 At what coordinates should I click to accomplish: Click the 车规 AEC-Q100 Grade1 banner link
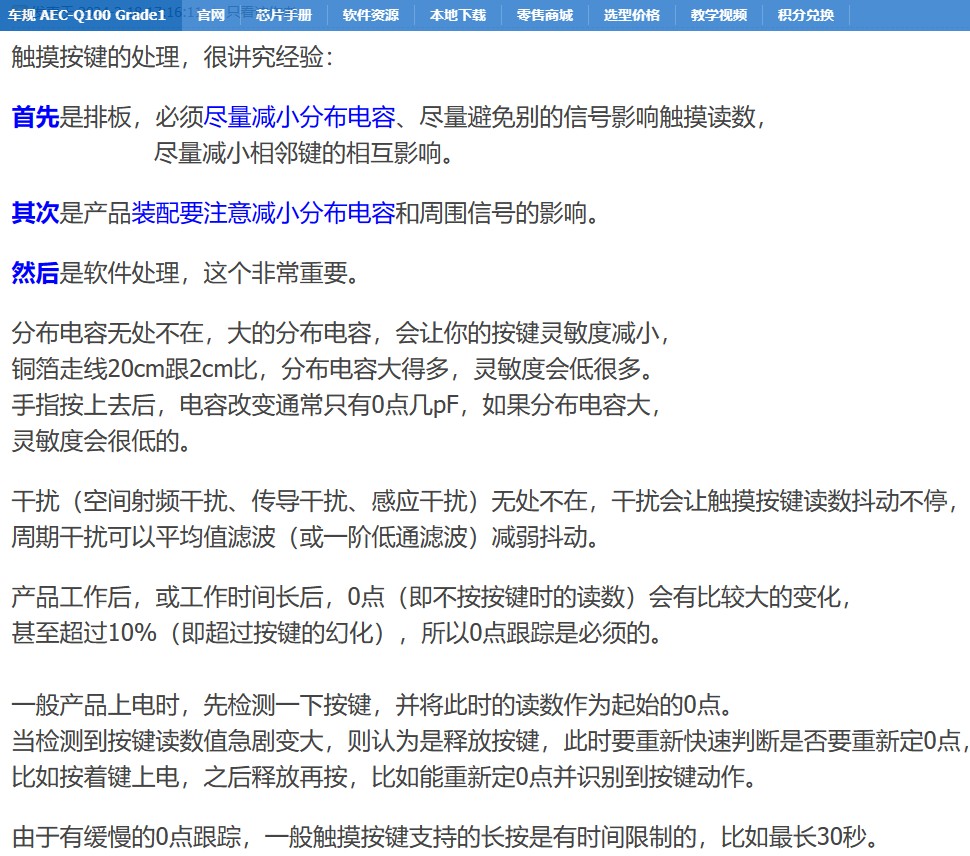click(87, 15)
